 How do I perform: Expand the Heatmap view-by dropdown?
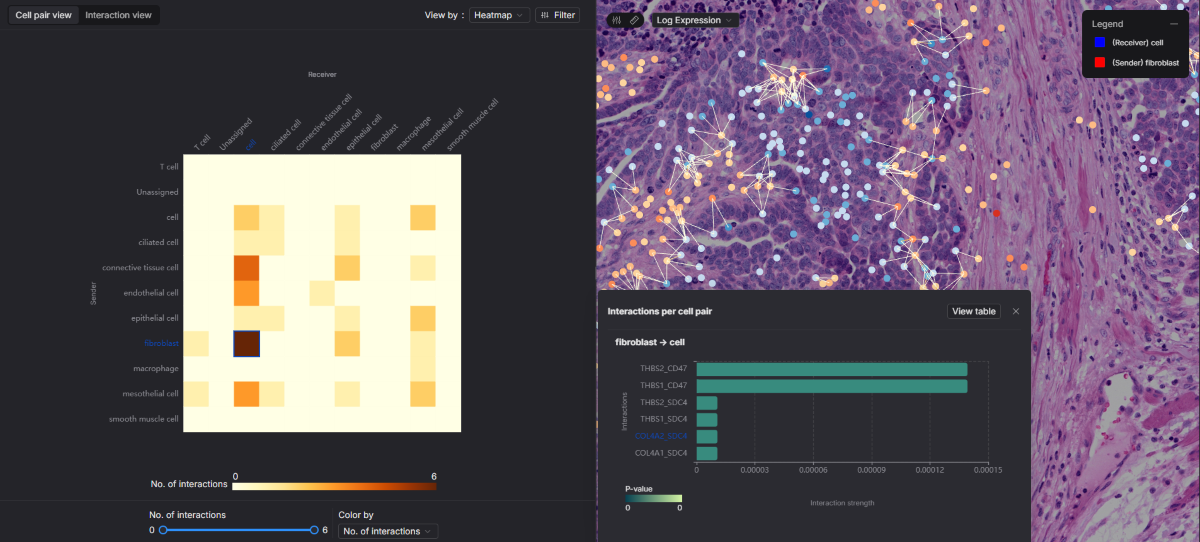coord(499,15)
